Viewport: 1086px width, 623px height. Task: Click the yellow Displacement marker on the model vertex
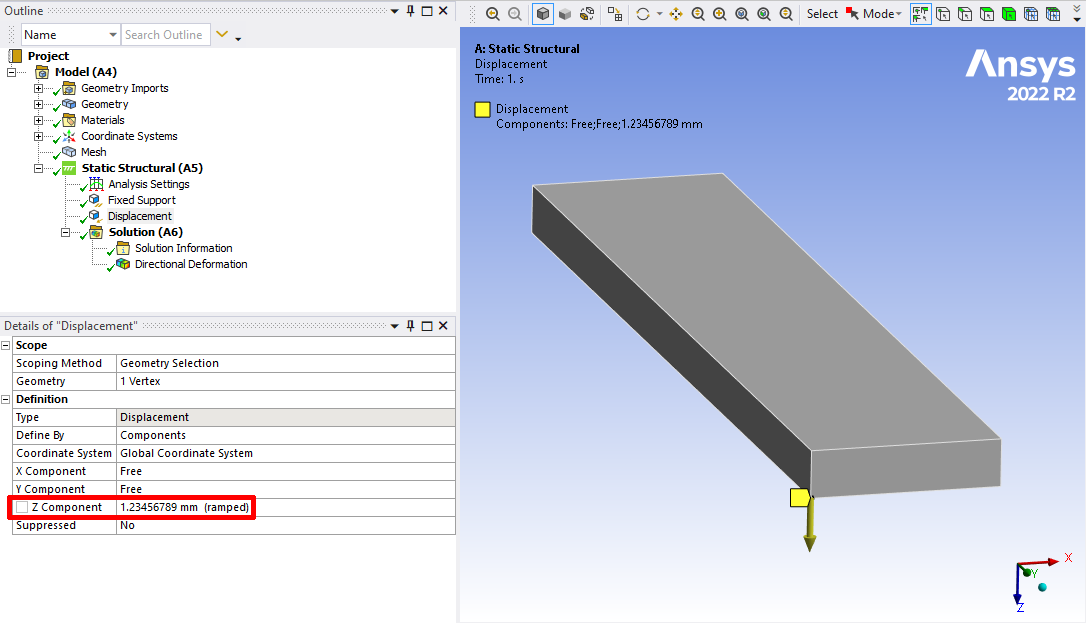tap(799, 497)
